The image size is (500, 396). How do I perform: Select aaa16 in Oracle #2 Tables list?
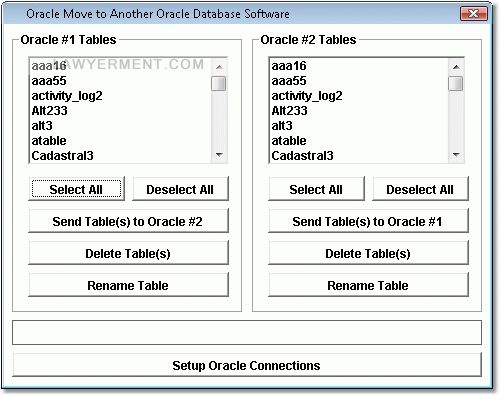tap(359, 66)
